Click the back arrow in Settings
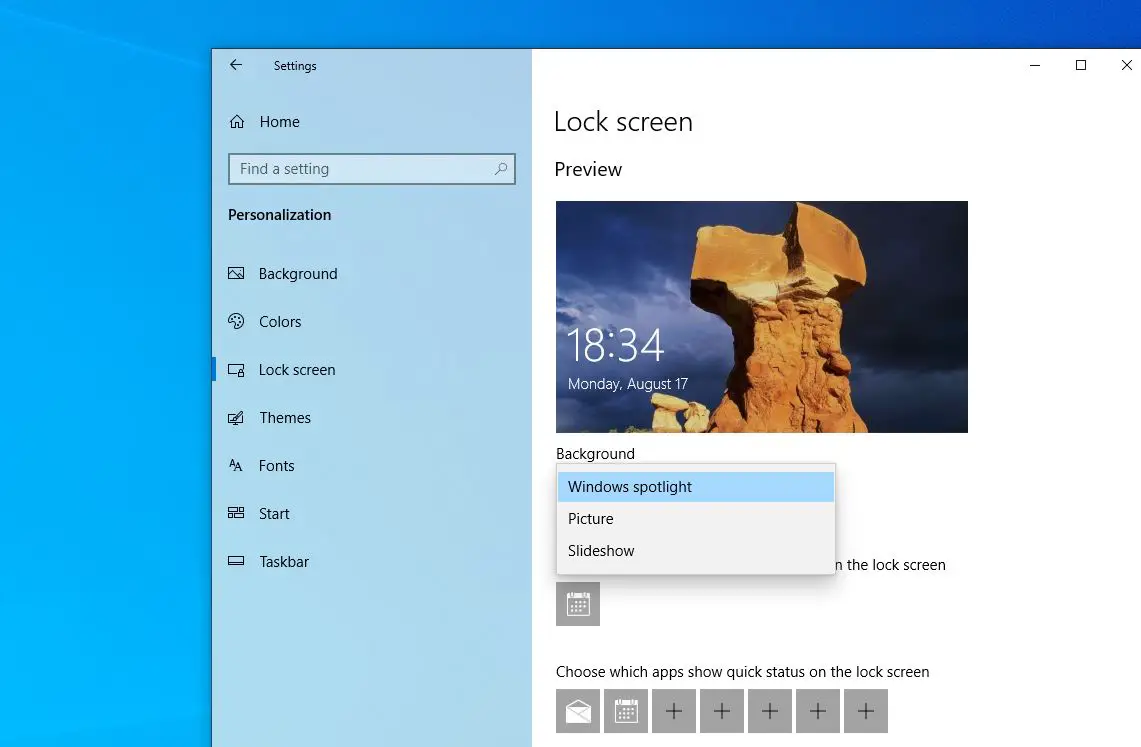Screen dimensions: 1141x747 click(x=236, y=65)
